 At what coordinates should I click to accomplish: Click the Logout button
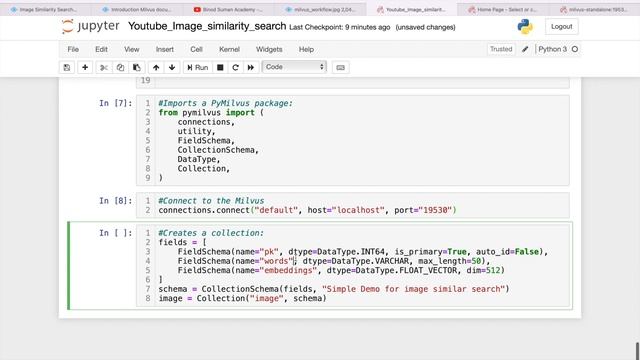click(562, 27)
